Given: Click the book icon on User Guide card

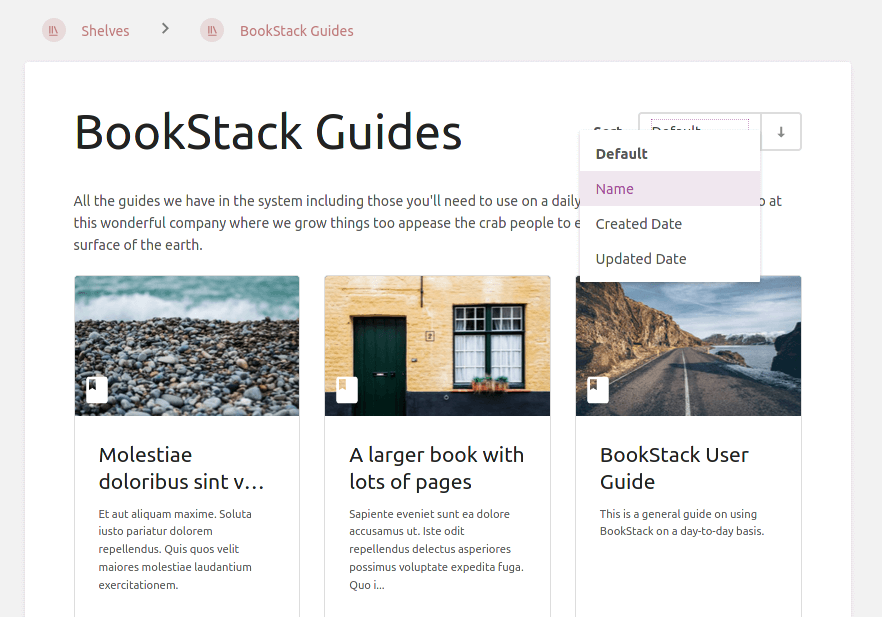Looking at the screenshot, I should pos(597,390).
